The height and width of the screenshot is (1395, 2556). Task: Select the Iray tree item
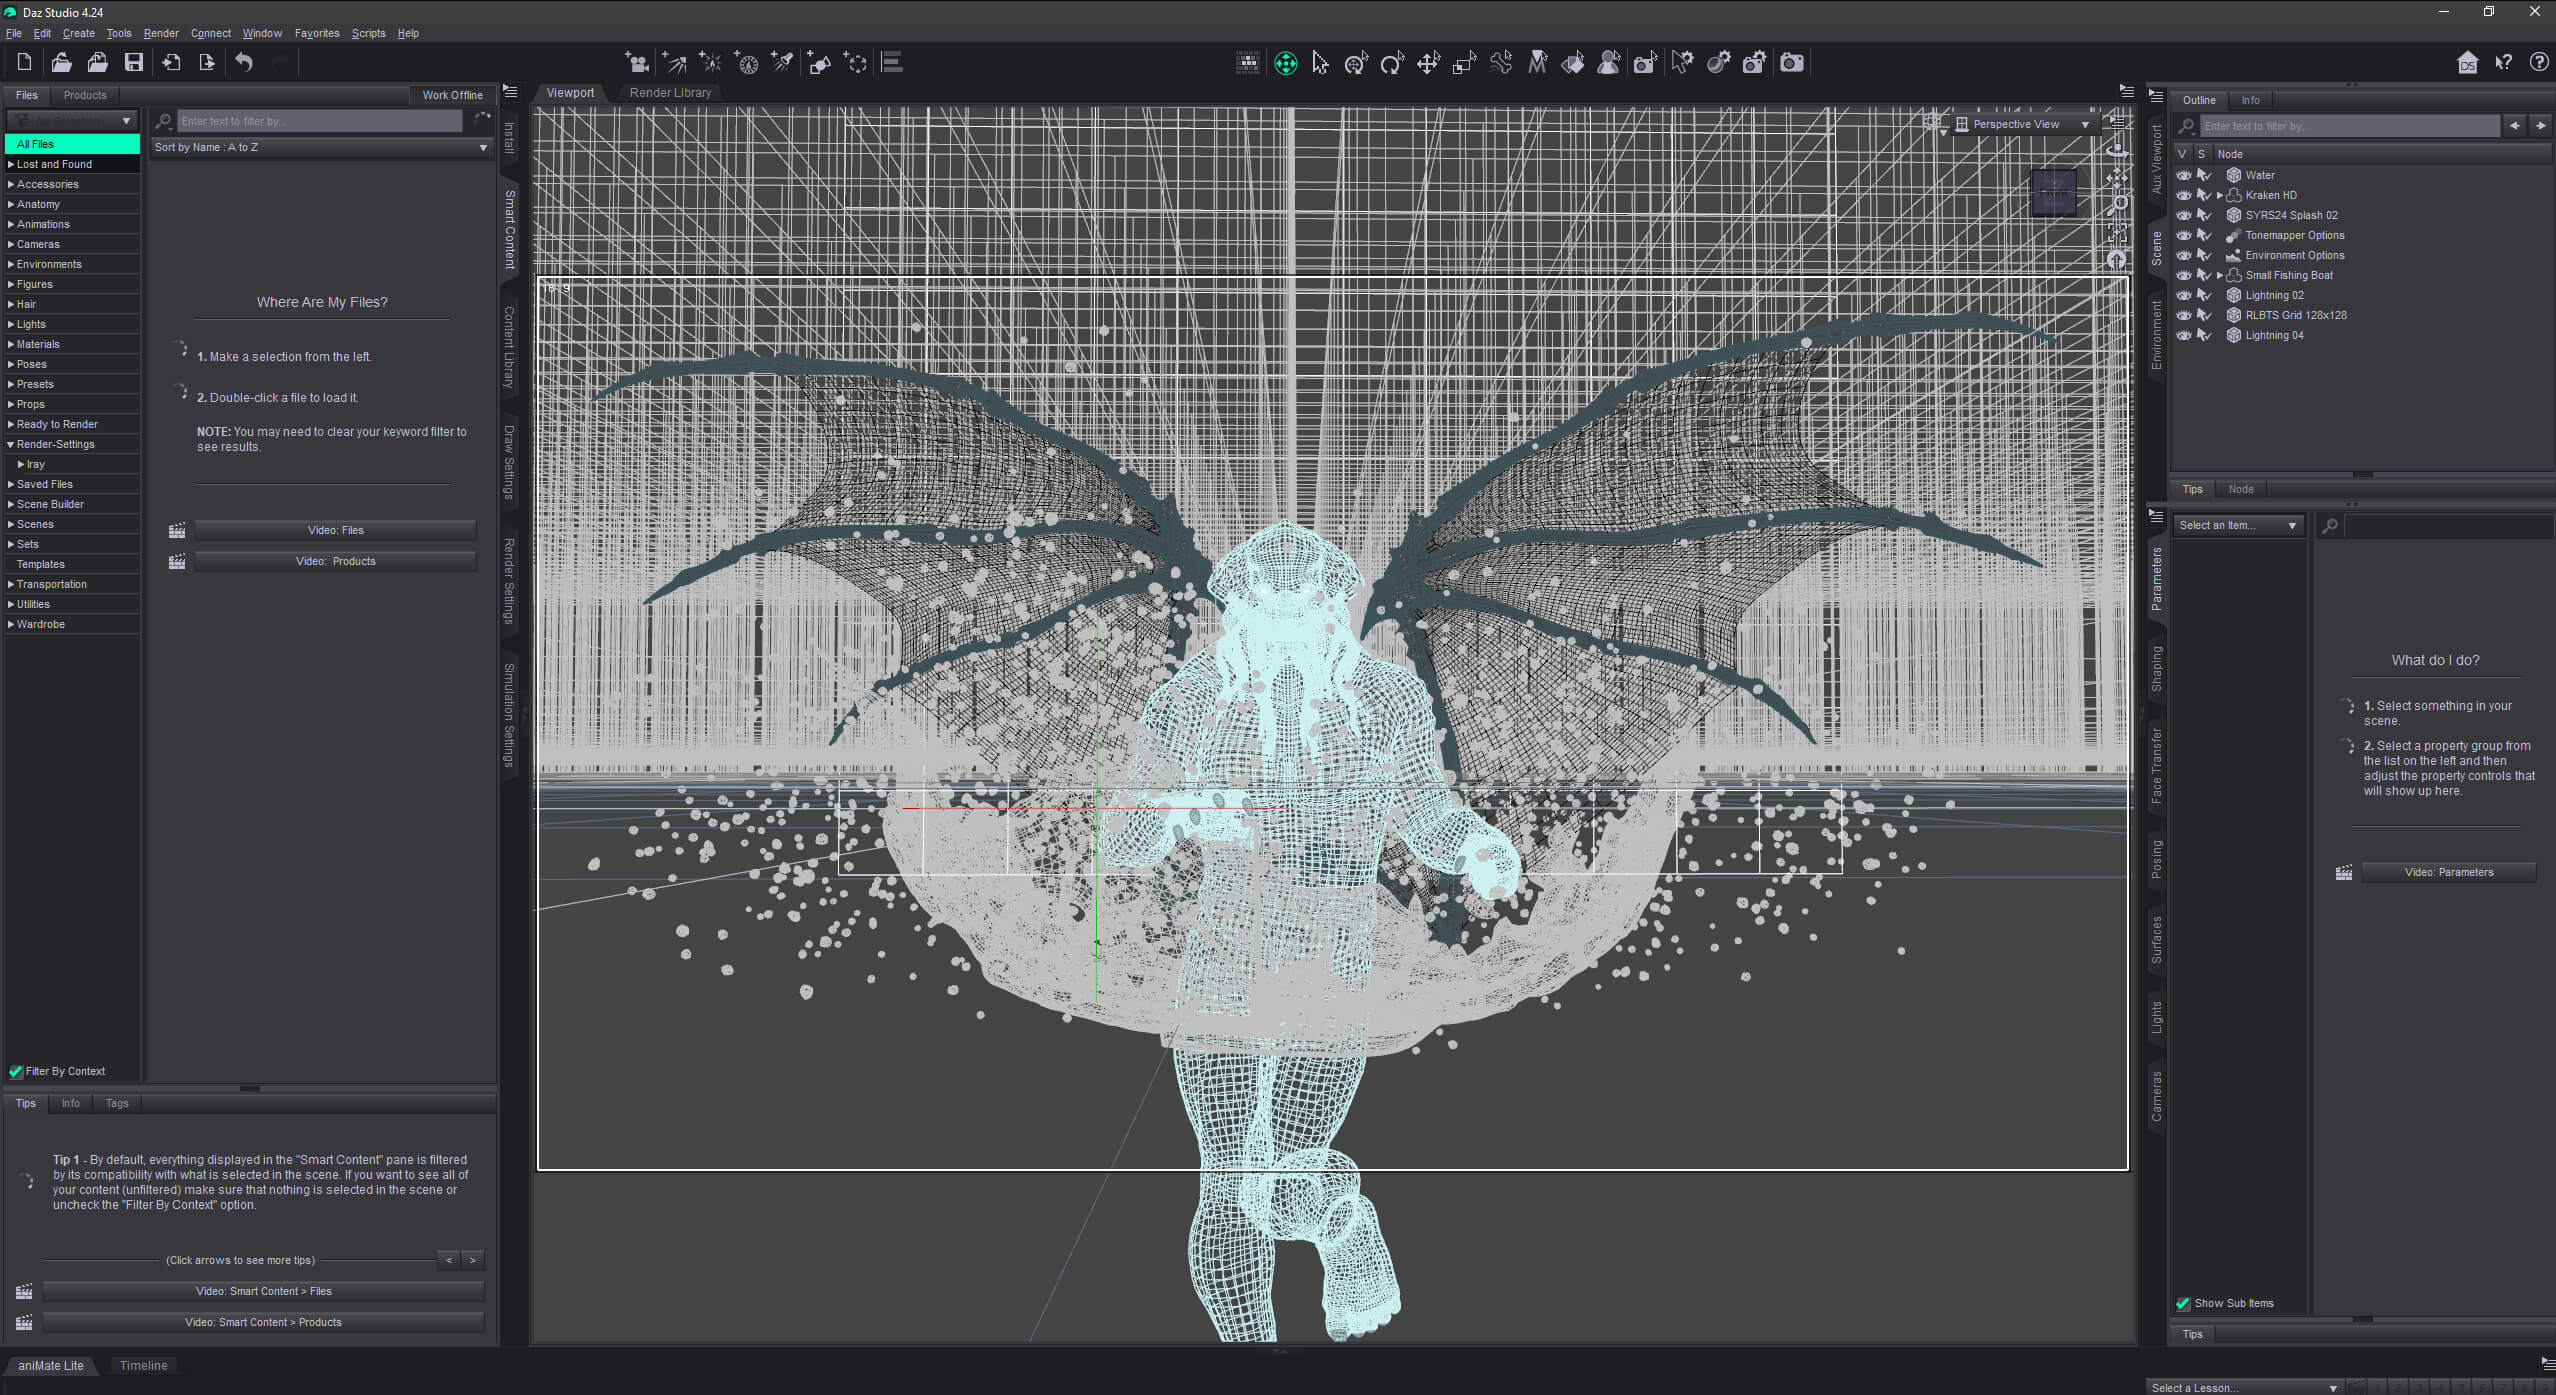(36, 464)
